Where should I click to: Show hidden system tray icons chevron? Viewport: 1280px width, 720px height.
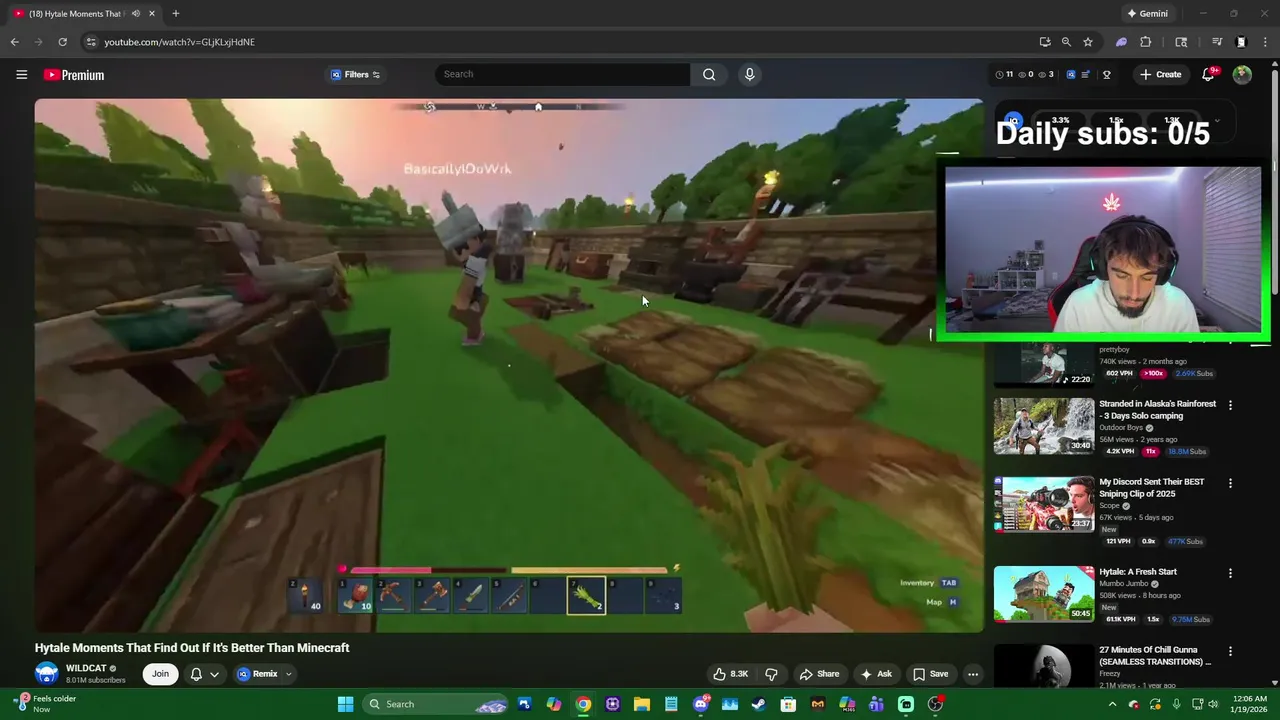(x=1113, y=704)
